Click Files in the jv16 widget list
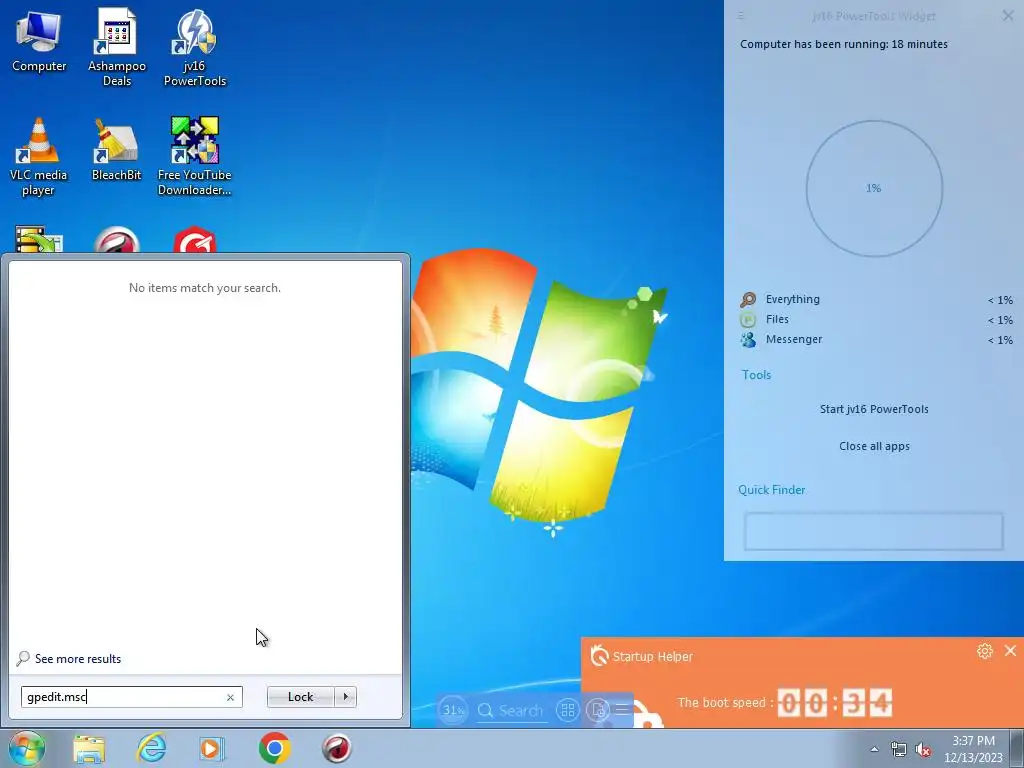 pos(777,319)
